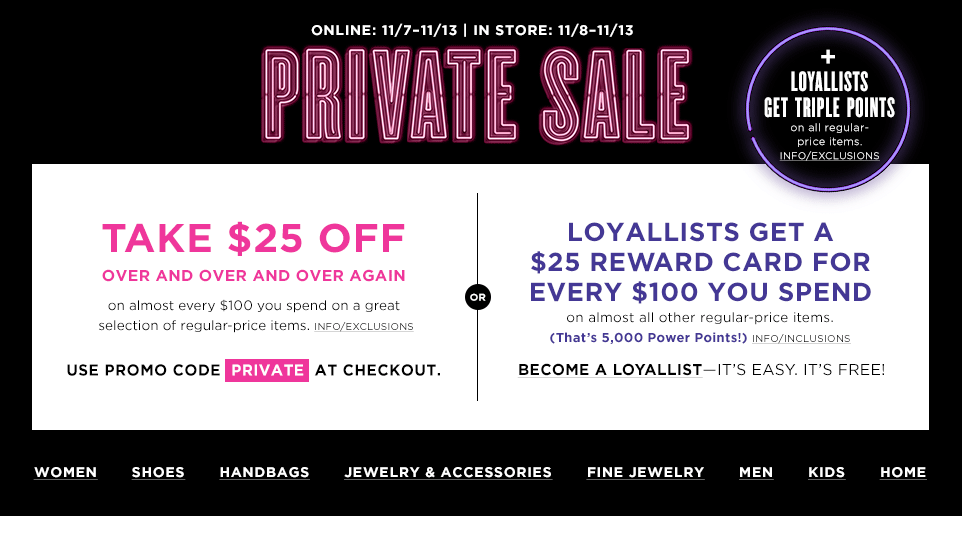Image resolution: width=962 pixels, height=555 pixels.
Task: Select the Fine Jewelry link
Action: tap(645, 472)
